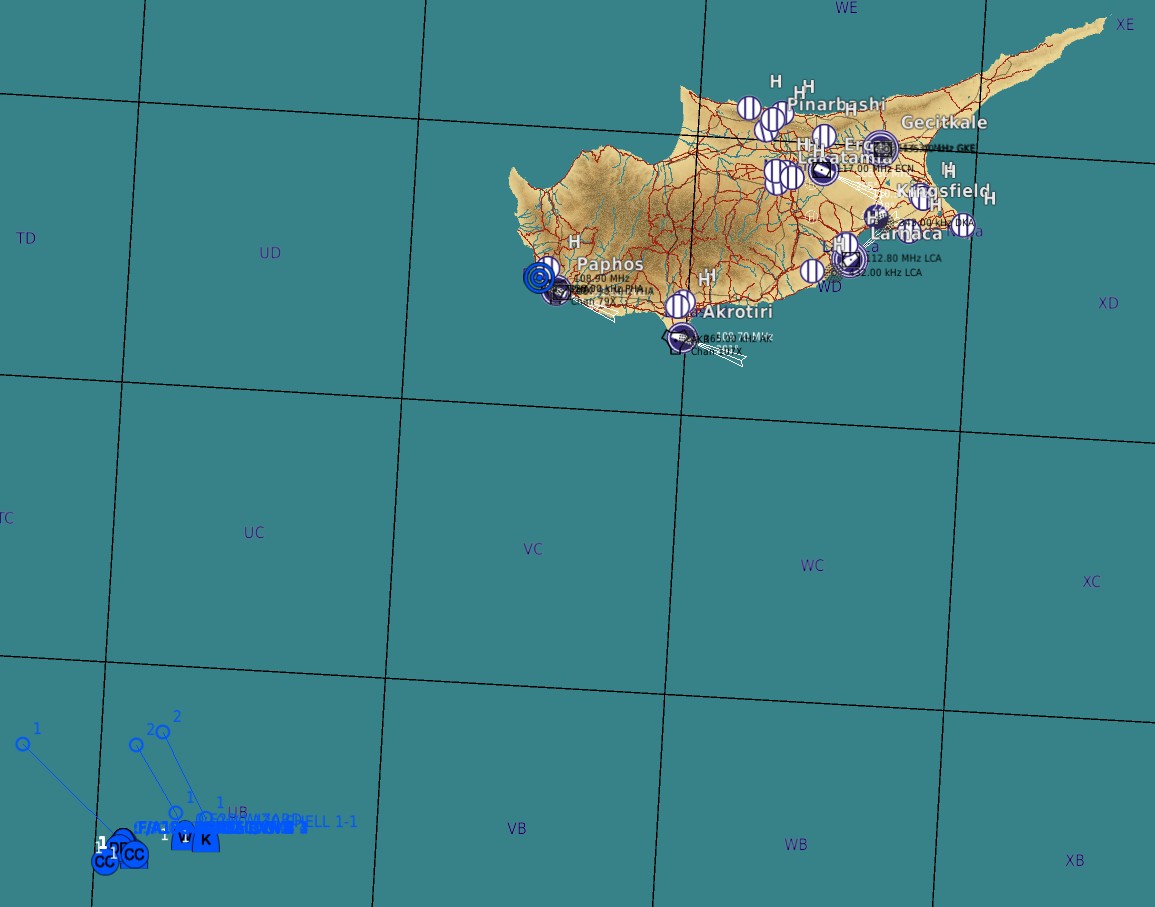Select the Kingsfield airfield icon
This screenshot has height=907, width=1155.
[x=876, y=217]
